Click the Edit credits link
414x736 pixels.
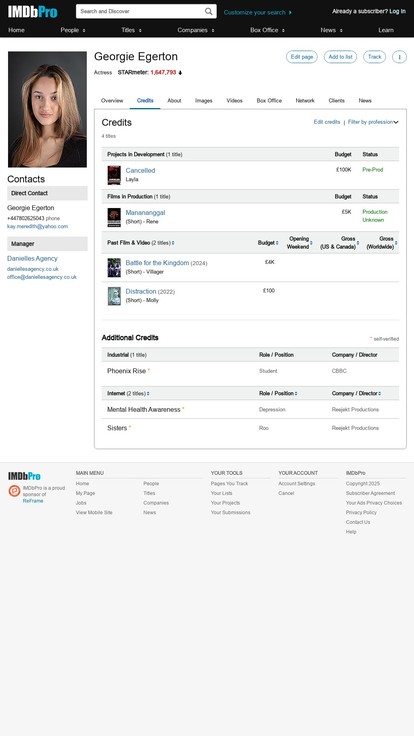click(327, 122)
